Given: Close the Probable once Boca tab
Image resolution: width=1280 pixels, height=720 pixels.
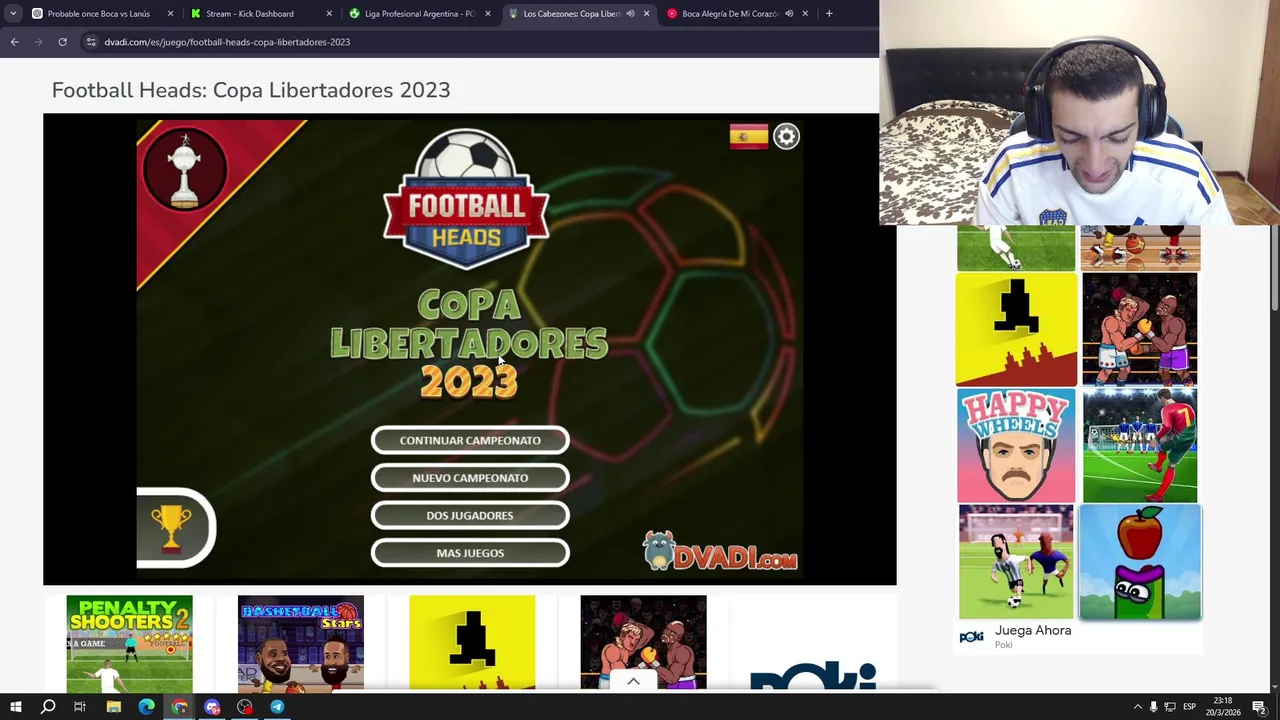Looking at the screenshot, I should 170,14.
